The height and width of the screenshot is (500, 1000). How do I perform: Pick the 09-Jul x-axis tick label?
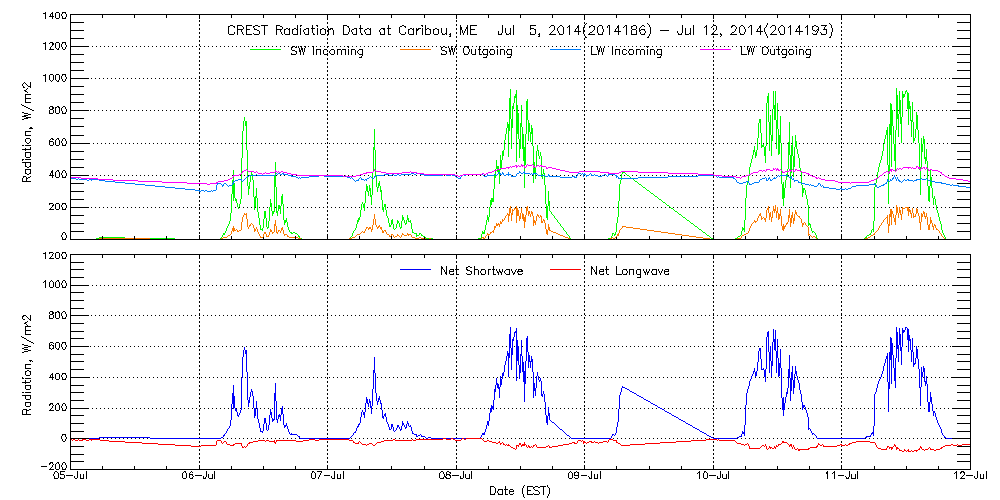click(x=585, y=477)
